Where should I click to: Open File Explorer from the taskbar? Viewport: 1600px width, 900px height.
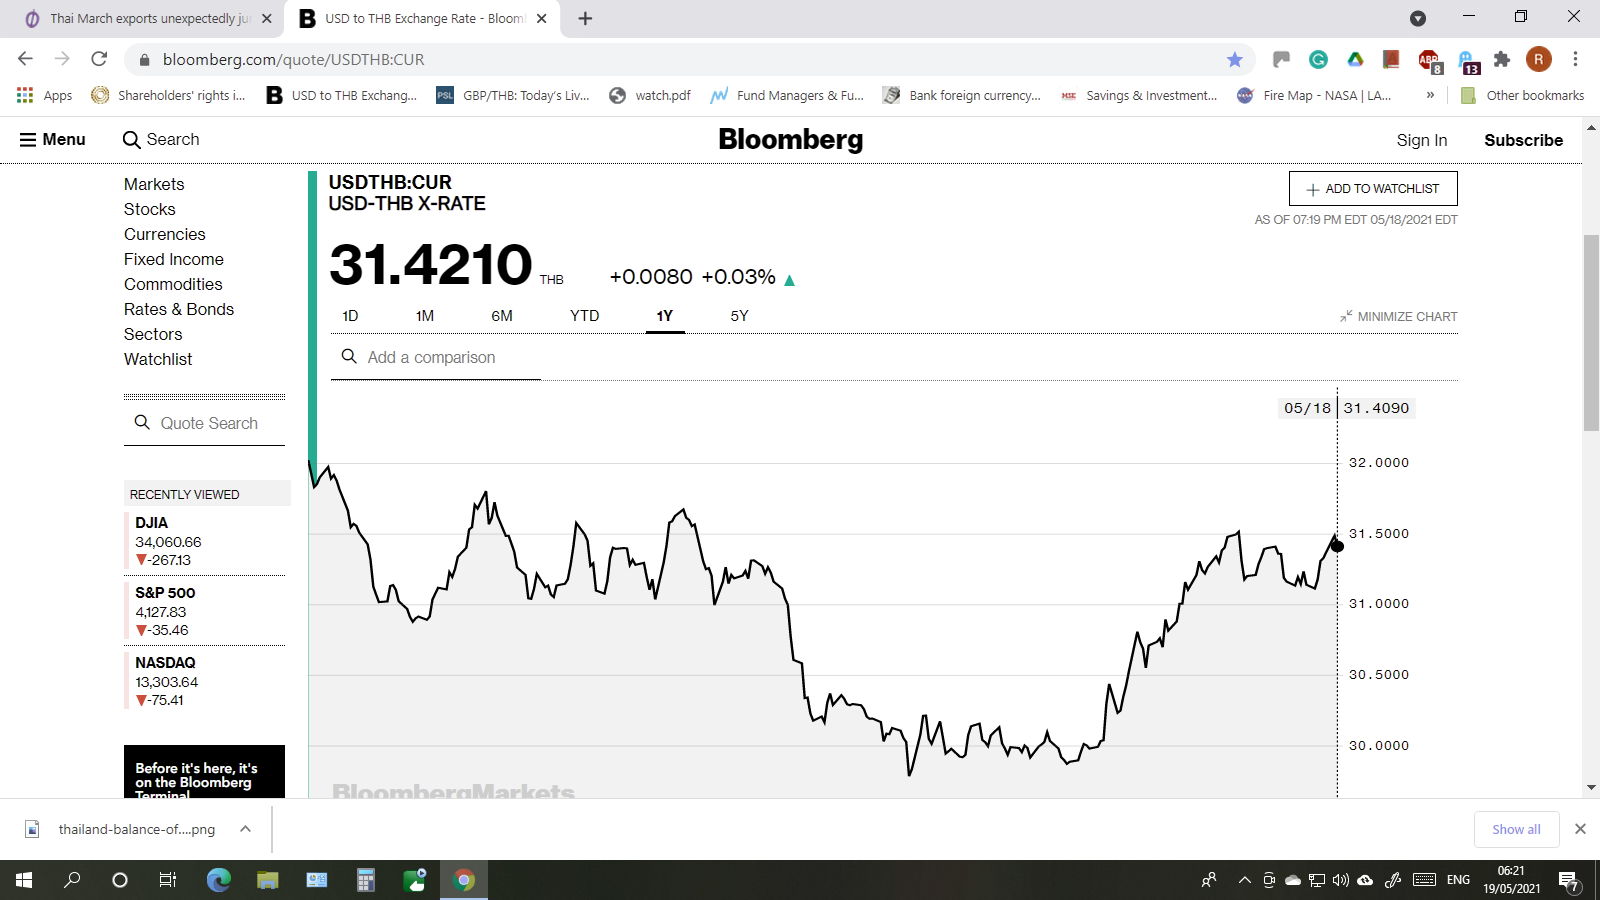[x=267, y=880]
